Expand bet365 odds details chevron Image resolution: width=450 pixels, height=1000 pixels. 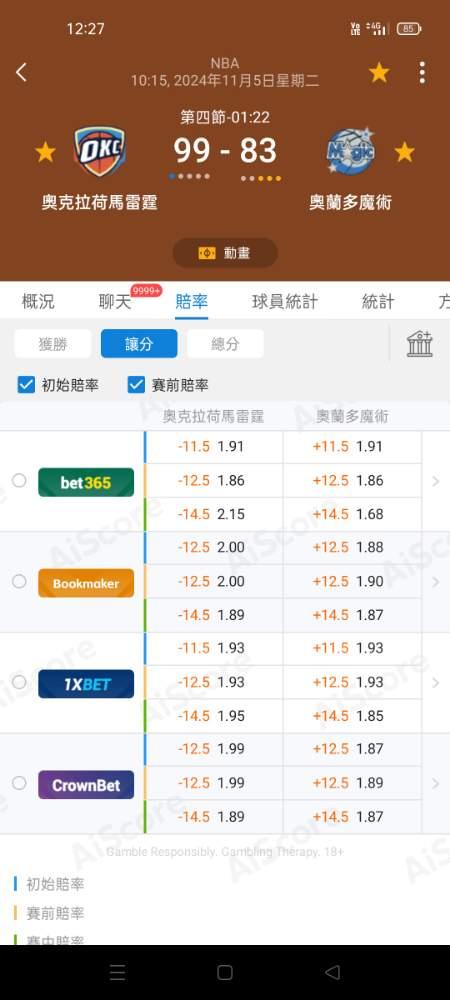[436, 481]
